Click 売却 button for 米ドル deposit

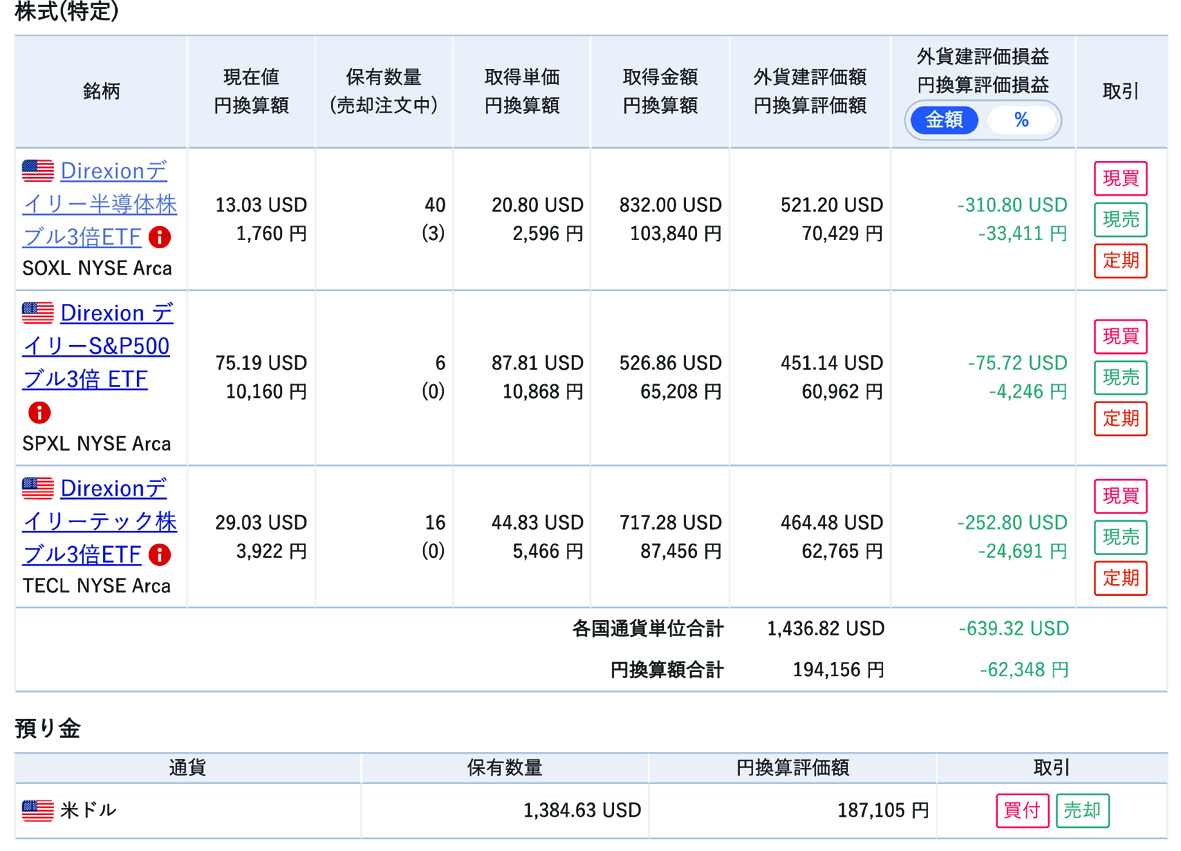1082,810
